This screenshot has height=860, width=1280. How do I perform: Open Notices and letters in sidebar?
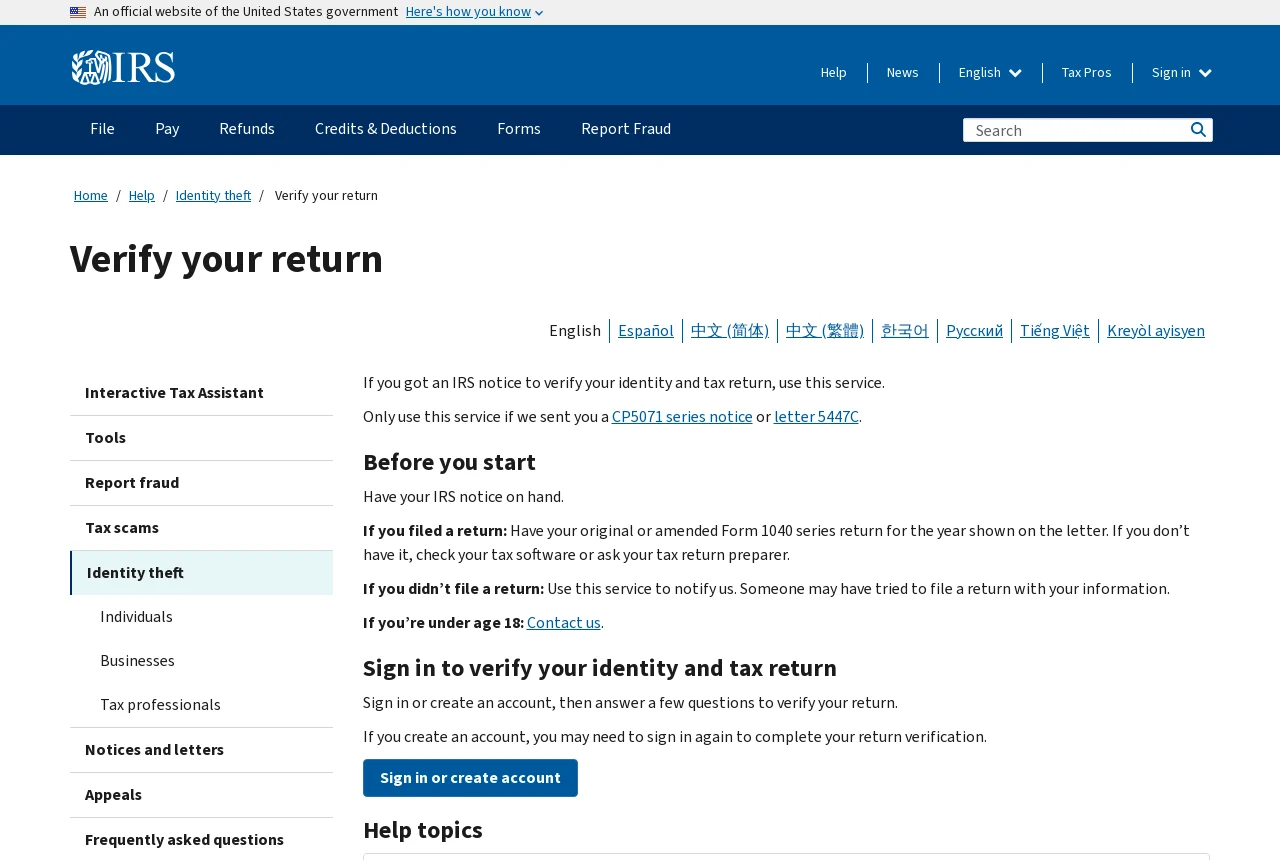[201, 750]
